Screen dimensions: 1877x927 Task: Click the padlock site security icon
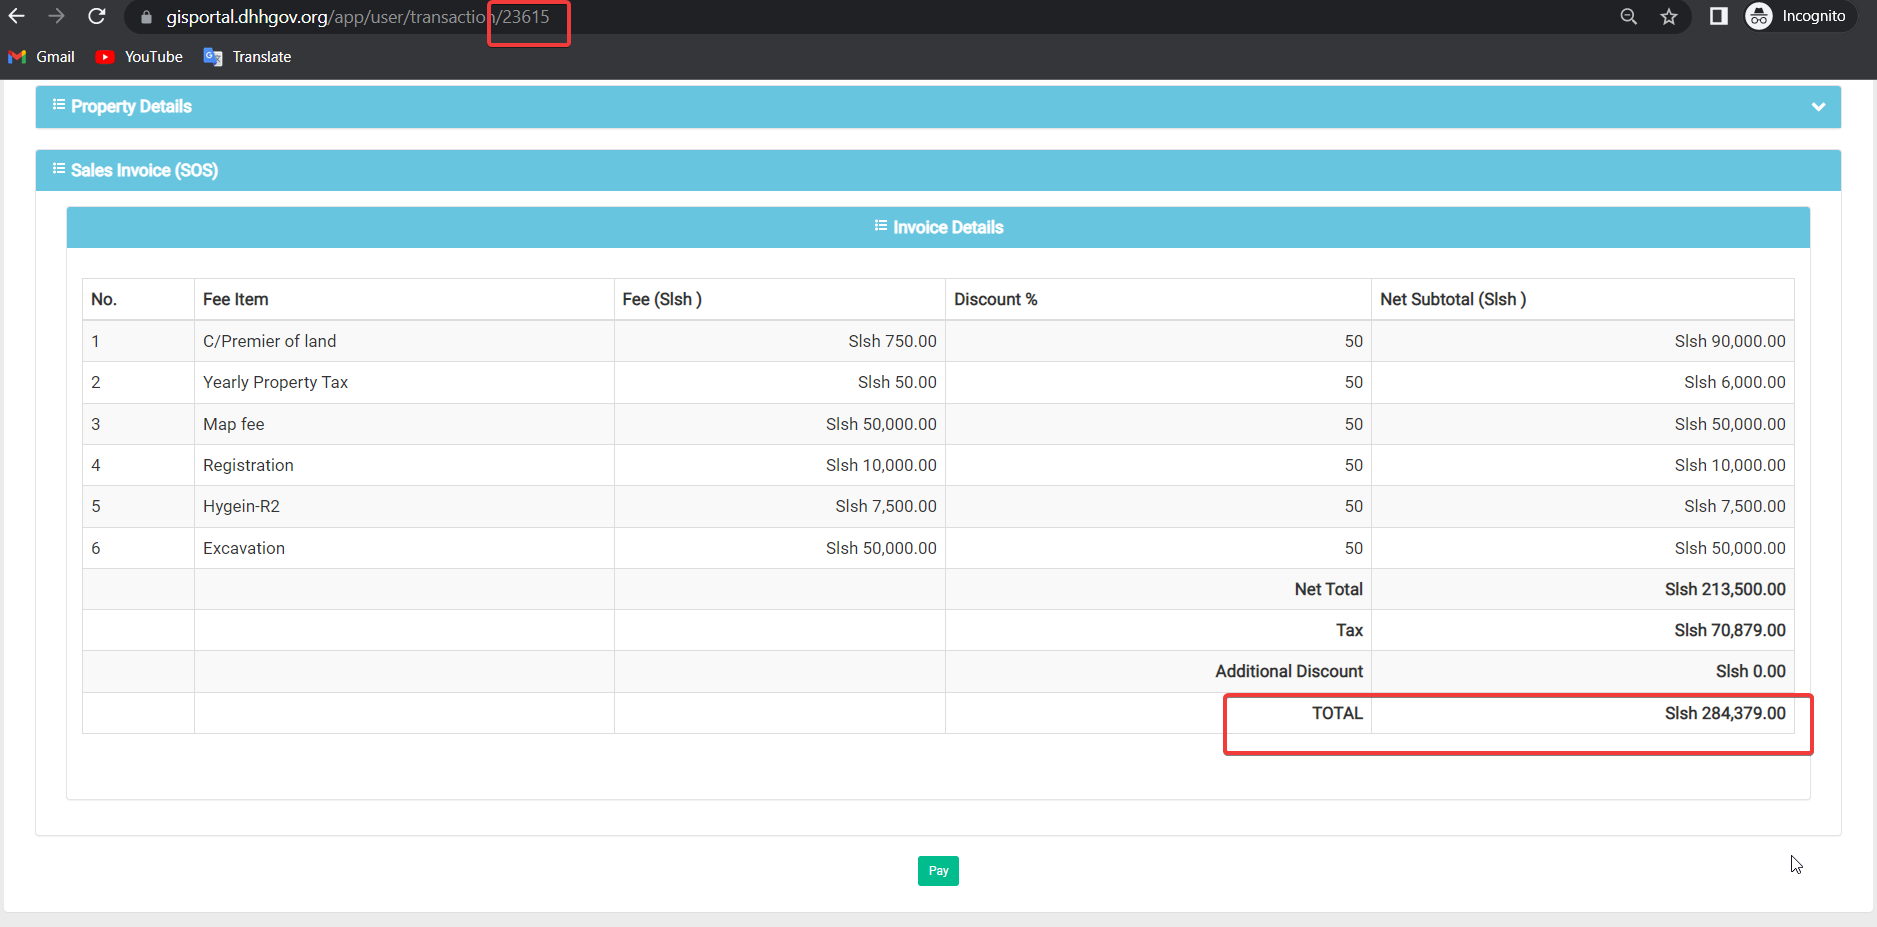(146, 17)
